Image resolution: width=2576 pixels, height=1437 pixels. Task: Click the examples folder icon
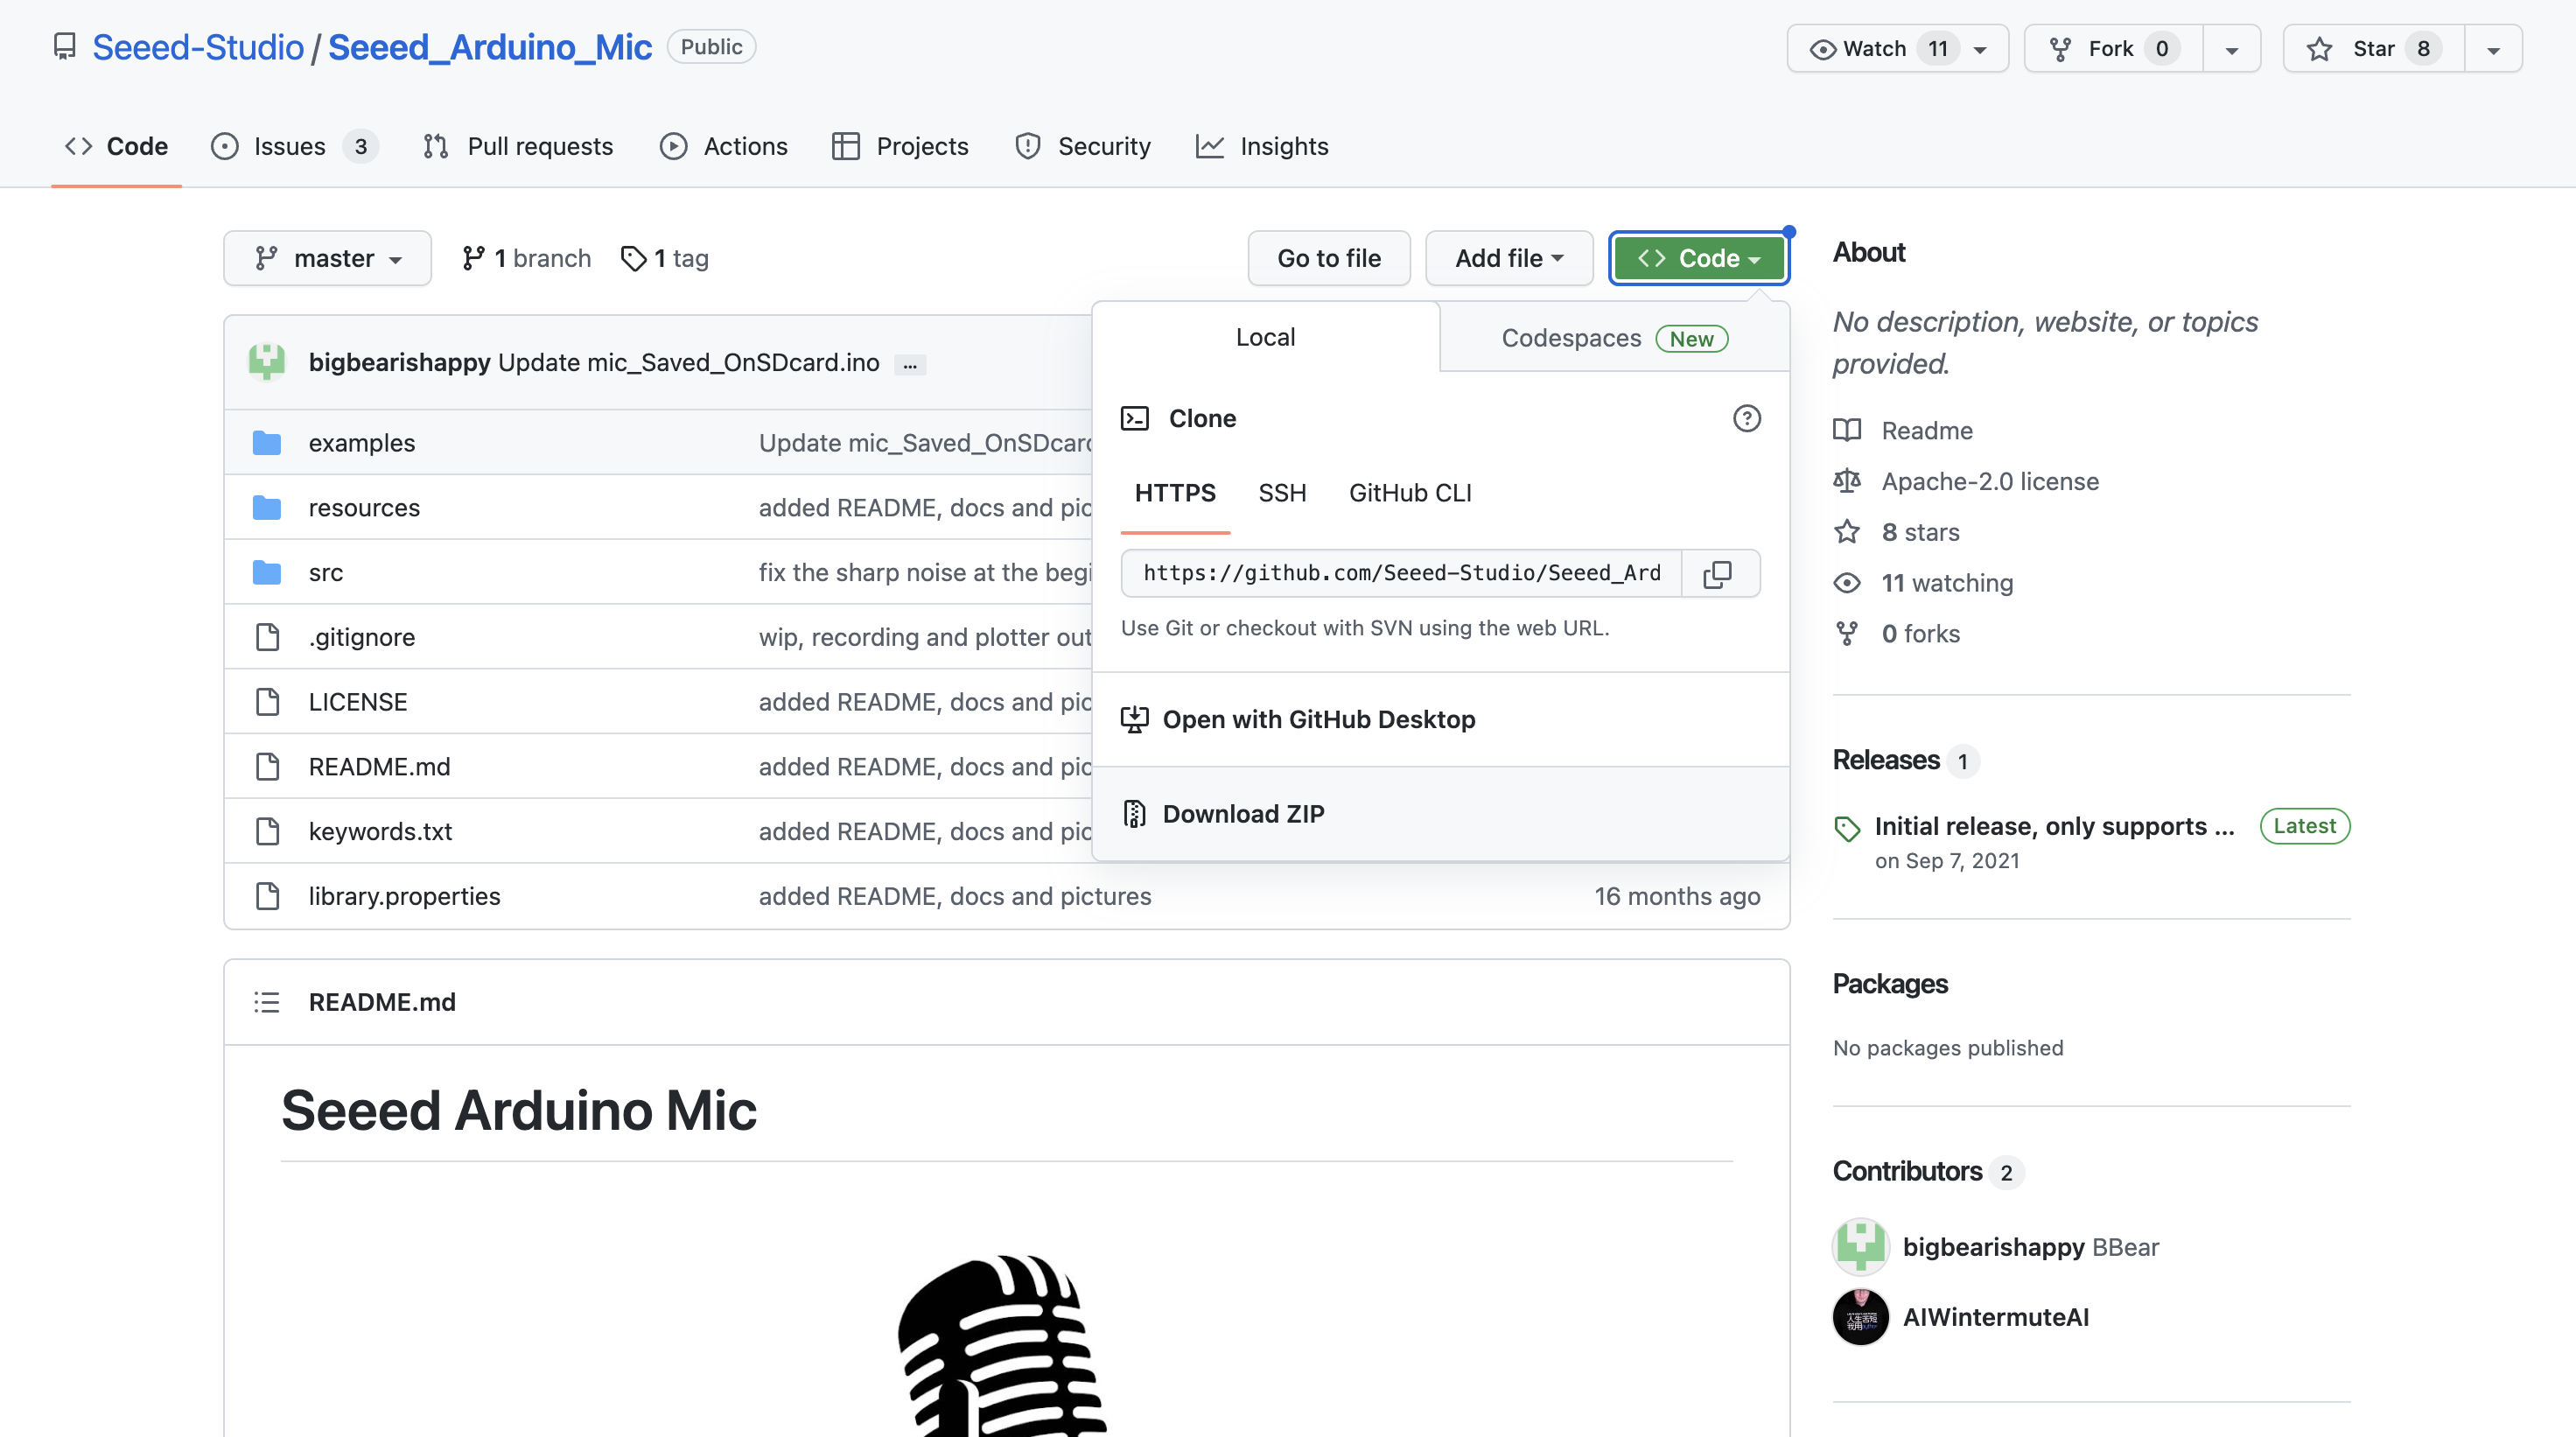point(266,442)
